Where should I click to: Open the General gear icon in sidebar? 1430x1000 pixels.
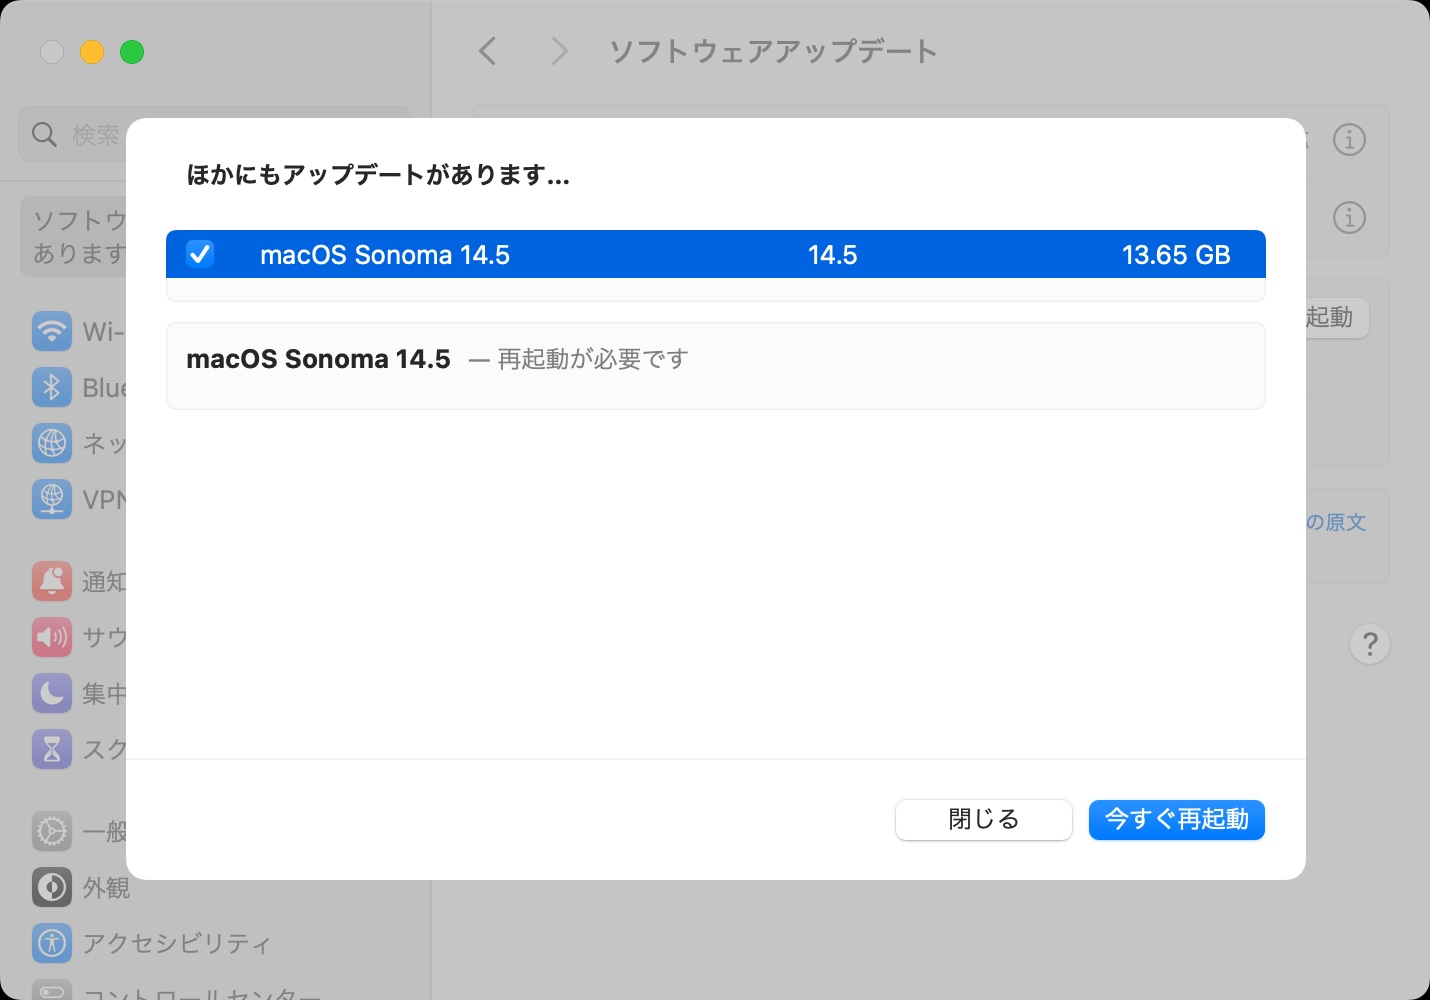[x=52, y=831]
